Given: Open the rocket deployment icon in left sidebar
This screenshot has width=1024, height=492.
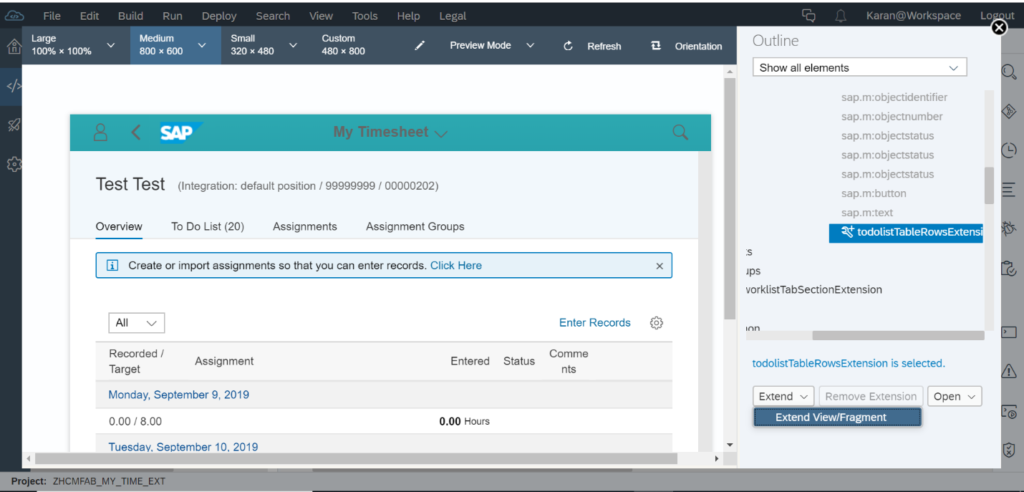Looking at the screenshot, I should [12, 125].
